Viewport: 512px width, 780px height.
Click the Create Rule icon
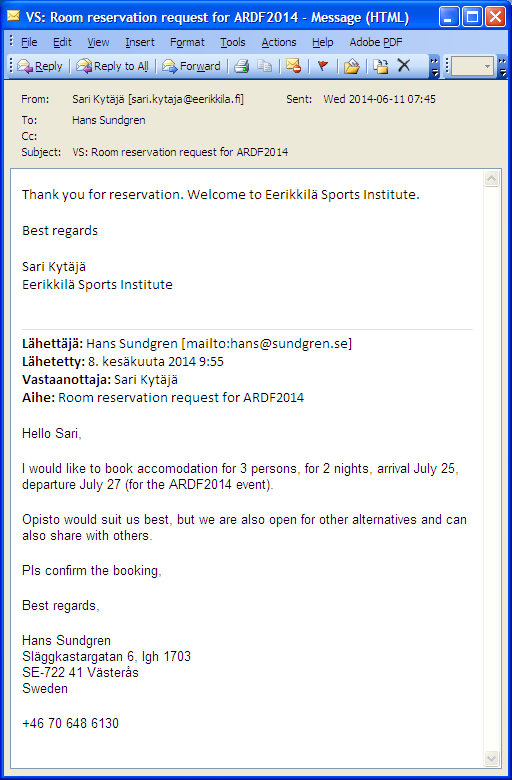coord(381,66)
